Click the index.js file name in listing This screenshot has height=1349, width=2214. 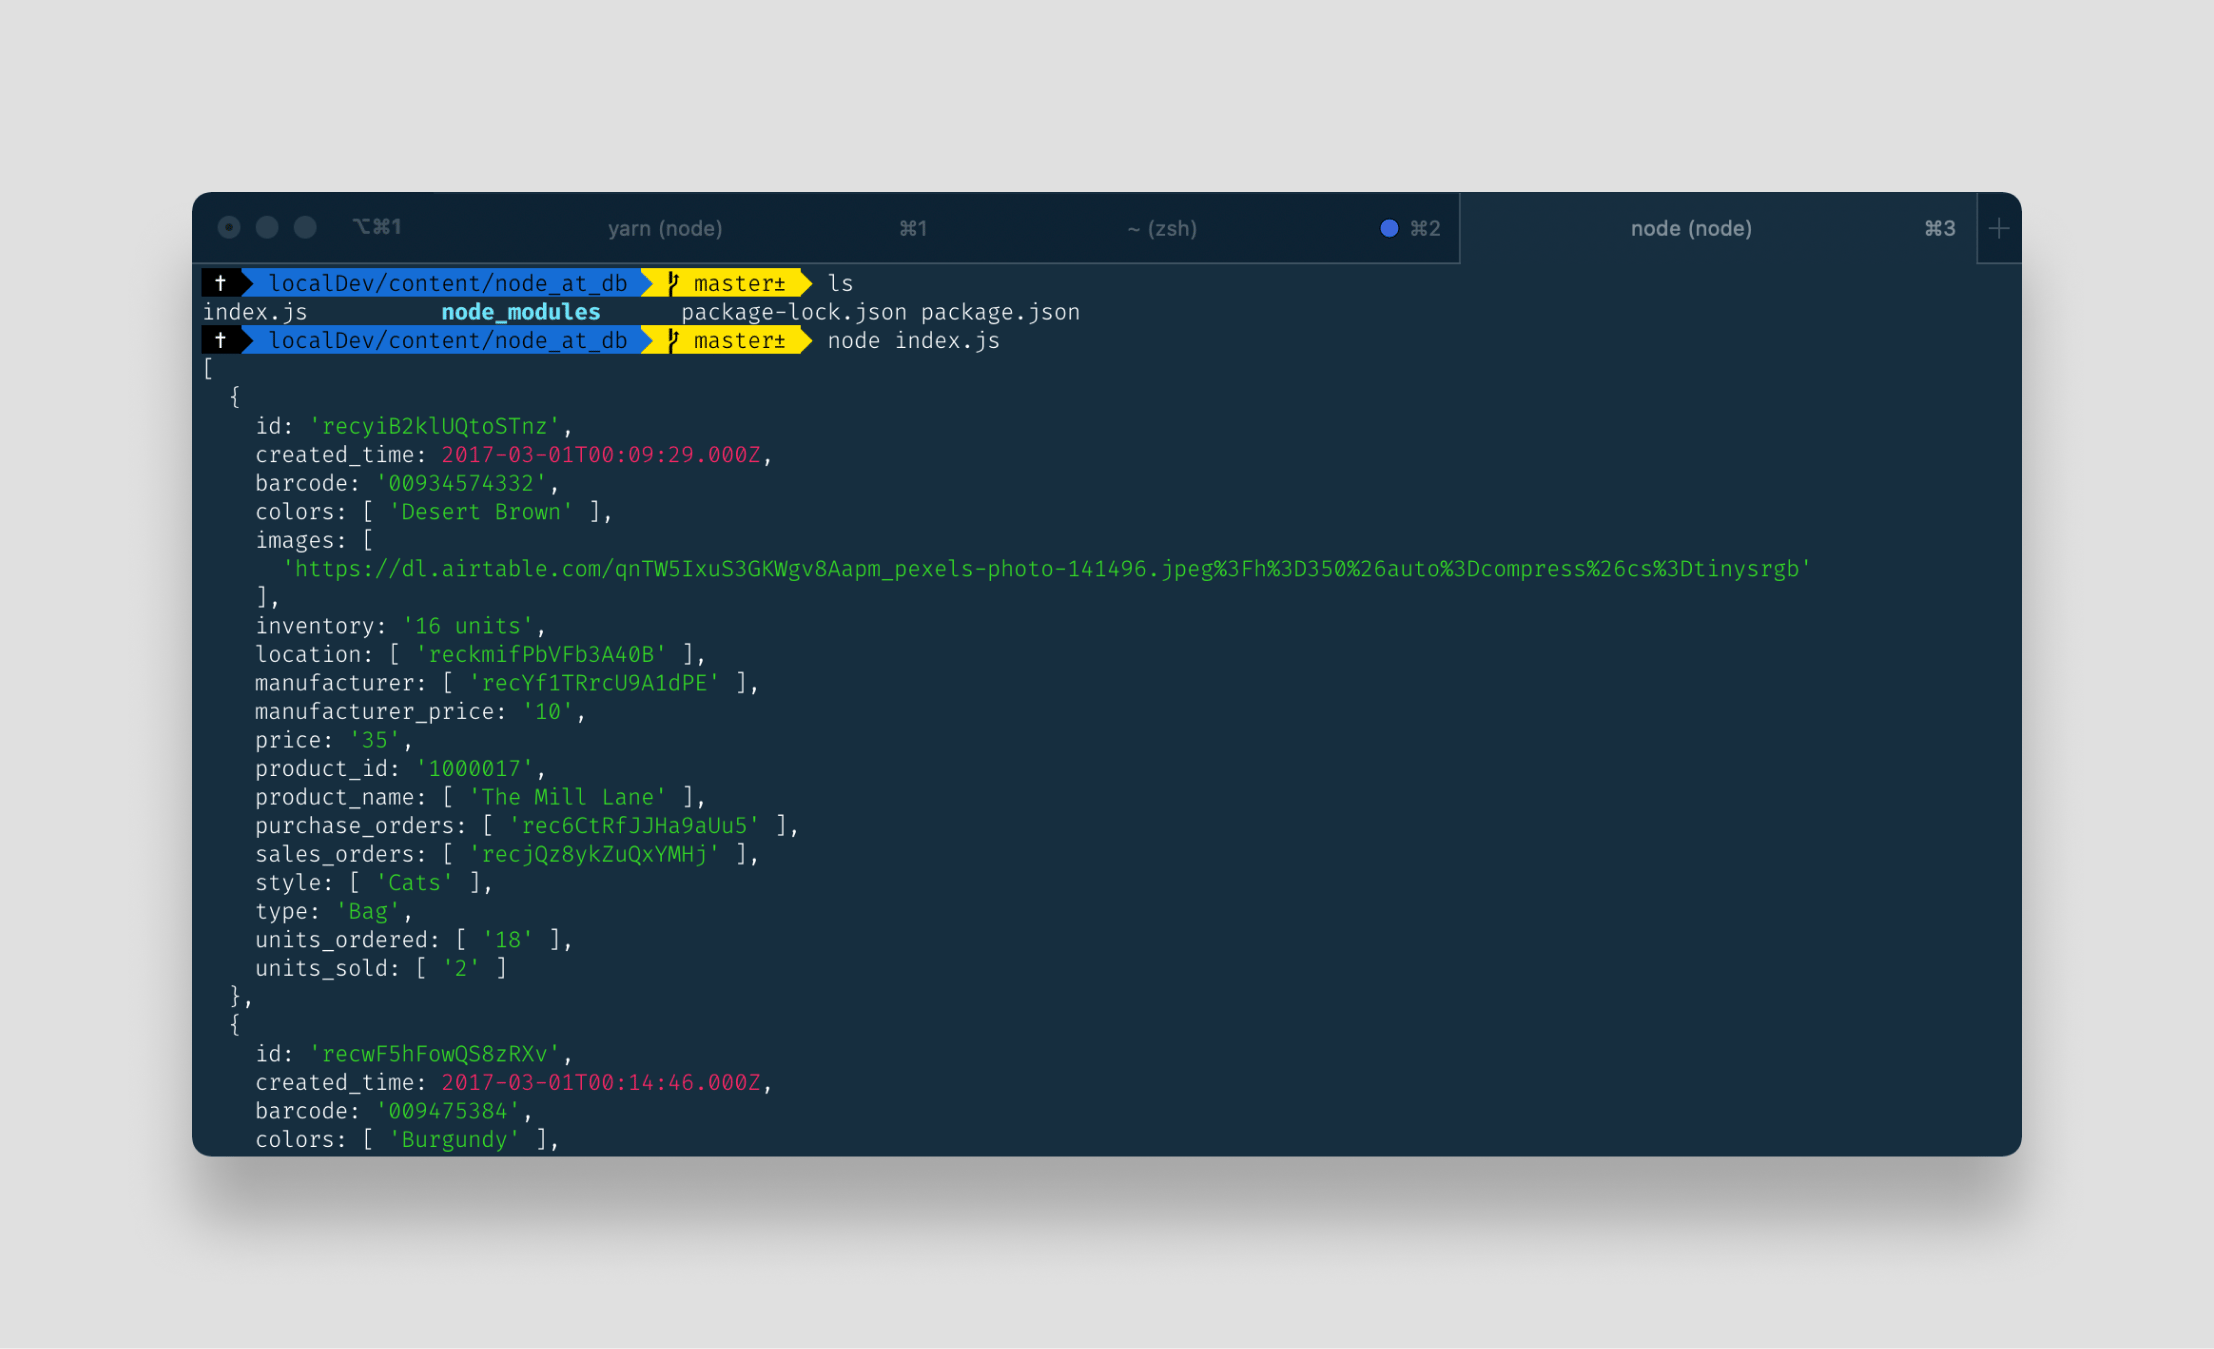tap(255, 312)
